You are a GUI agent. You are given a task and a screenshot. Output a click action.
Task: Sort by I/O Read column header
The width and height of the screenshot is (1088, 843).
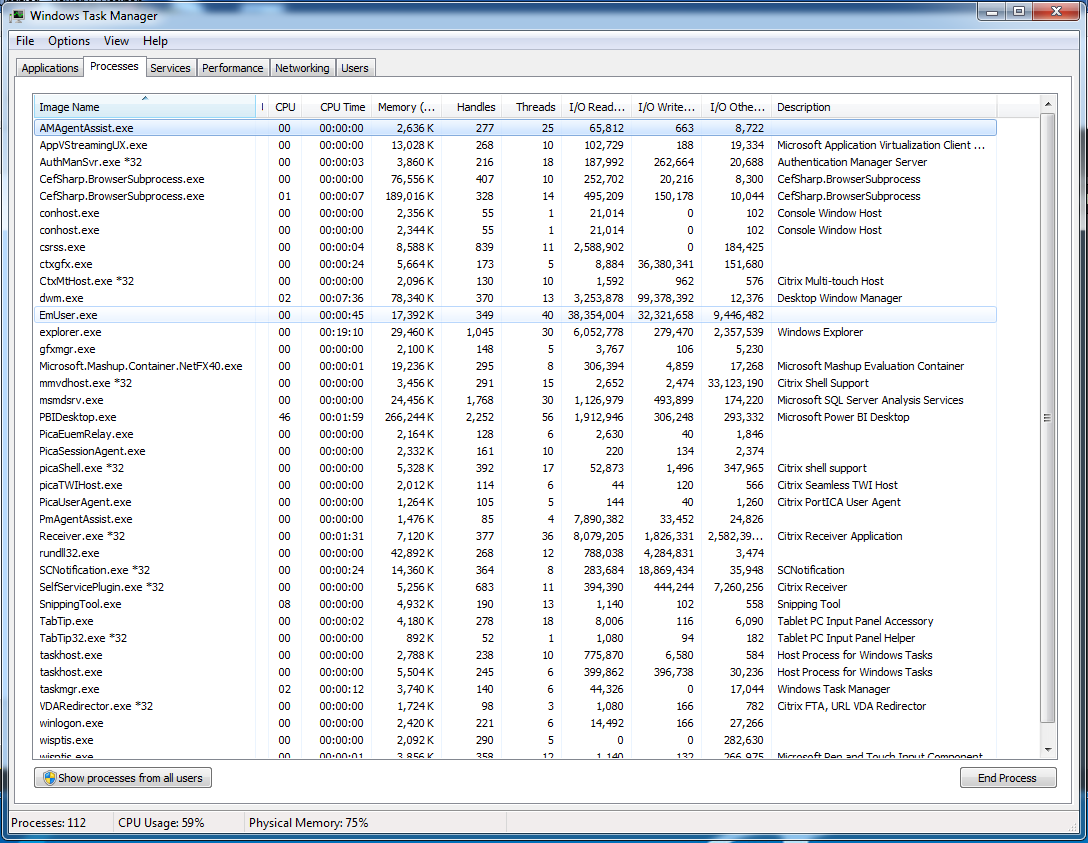(x=596, y=107)
